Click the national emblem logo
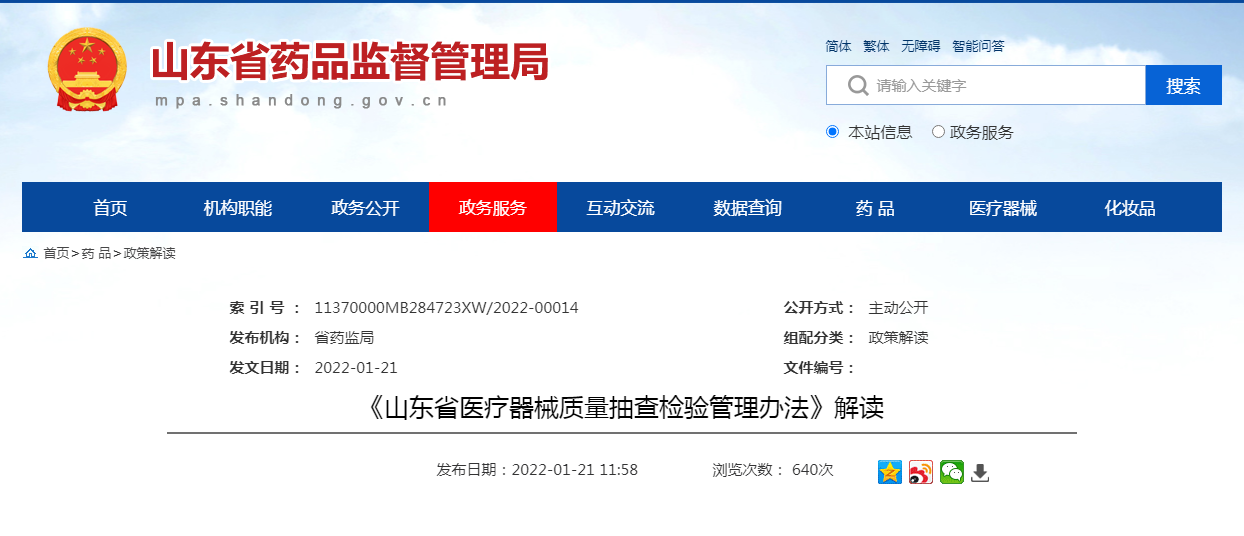 pyautogui.click(x=87, y=69)
